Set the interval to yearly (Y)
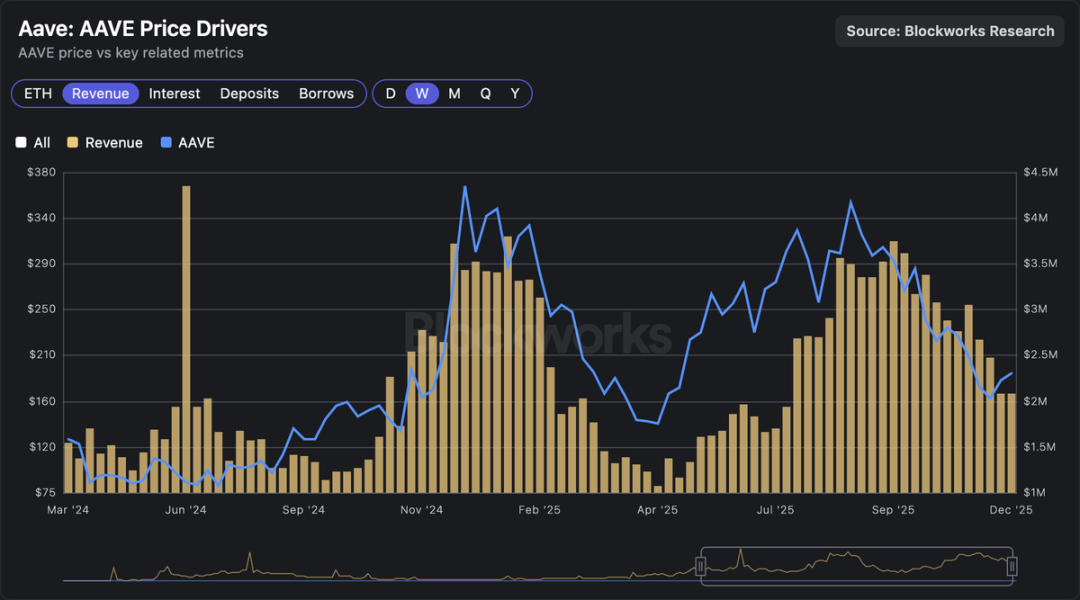The width and height of the screenshot is (1080, 600). [x=515, y=93]
